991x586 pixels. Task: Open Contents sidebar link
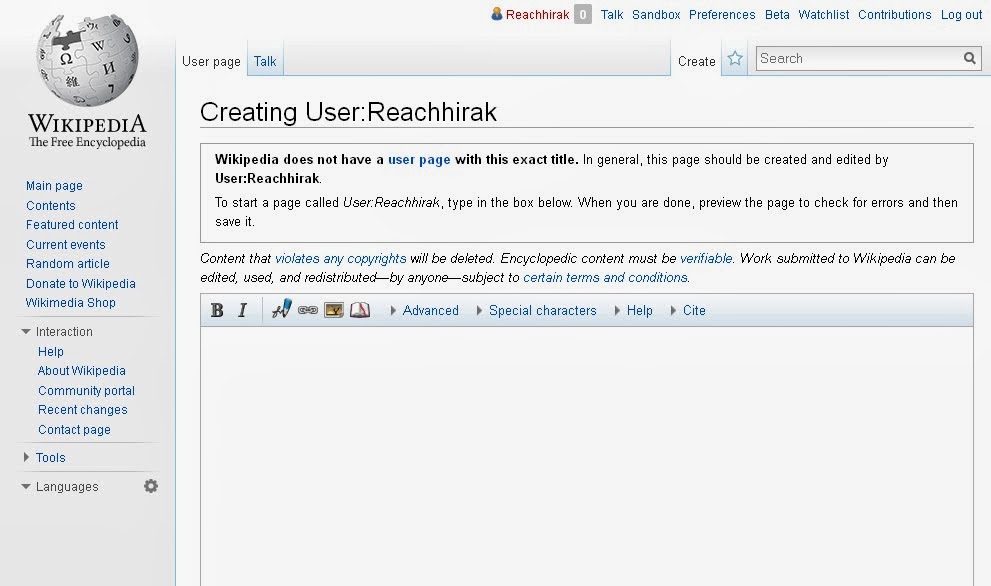pyautogui.click(x=51, y=205)
